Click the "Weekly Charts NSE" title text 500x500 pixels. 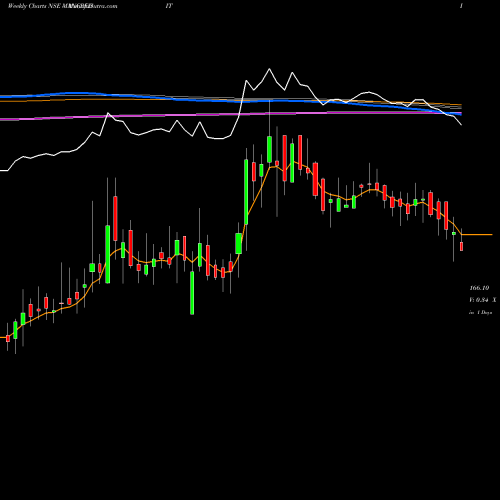click(x=33, y=6)
